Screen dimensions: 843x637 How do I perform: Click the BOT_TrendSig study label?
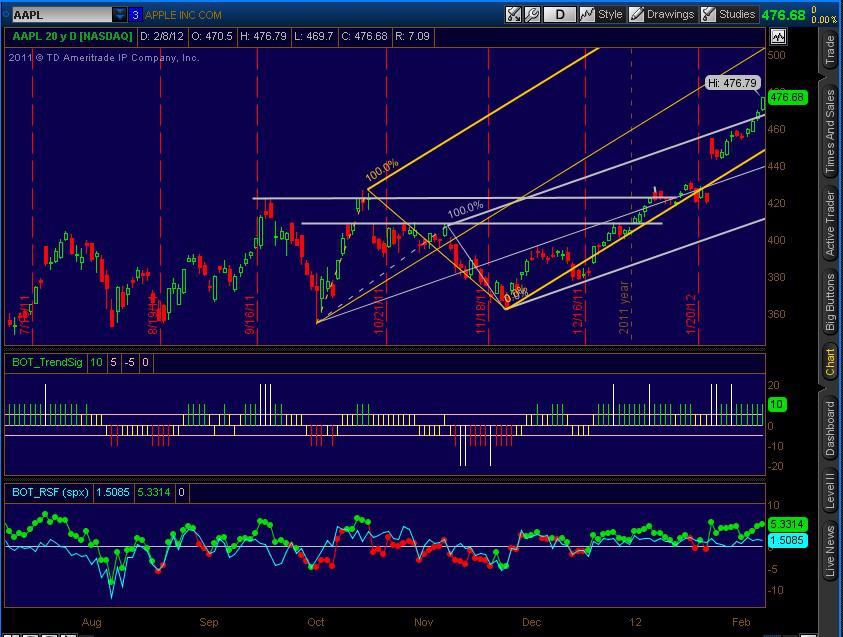(x=47, y=362)
